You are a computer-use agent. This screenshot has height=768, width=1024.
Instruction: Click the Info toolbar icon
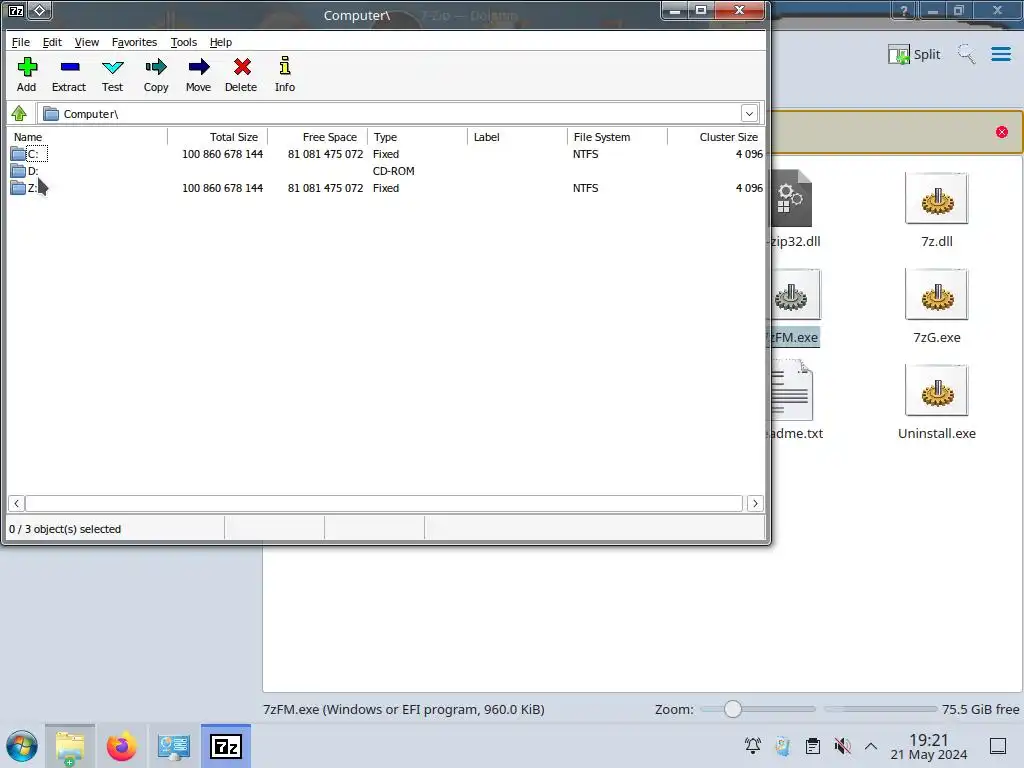coord(285,66)
